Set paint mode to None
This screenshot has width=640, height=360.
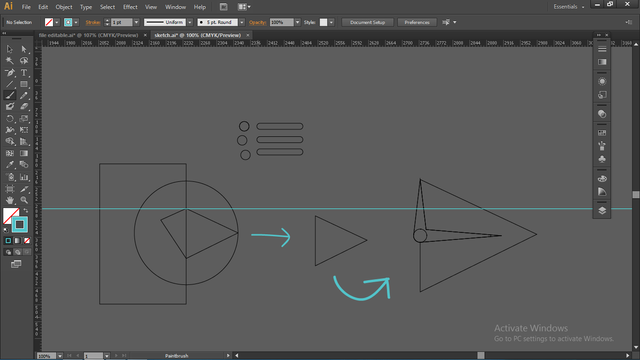tap(27, 241)
